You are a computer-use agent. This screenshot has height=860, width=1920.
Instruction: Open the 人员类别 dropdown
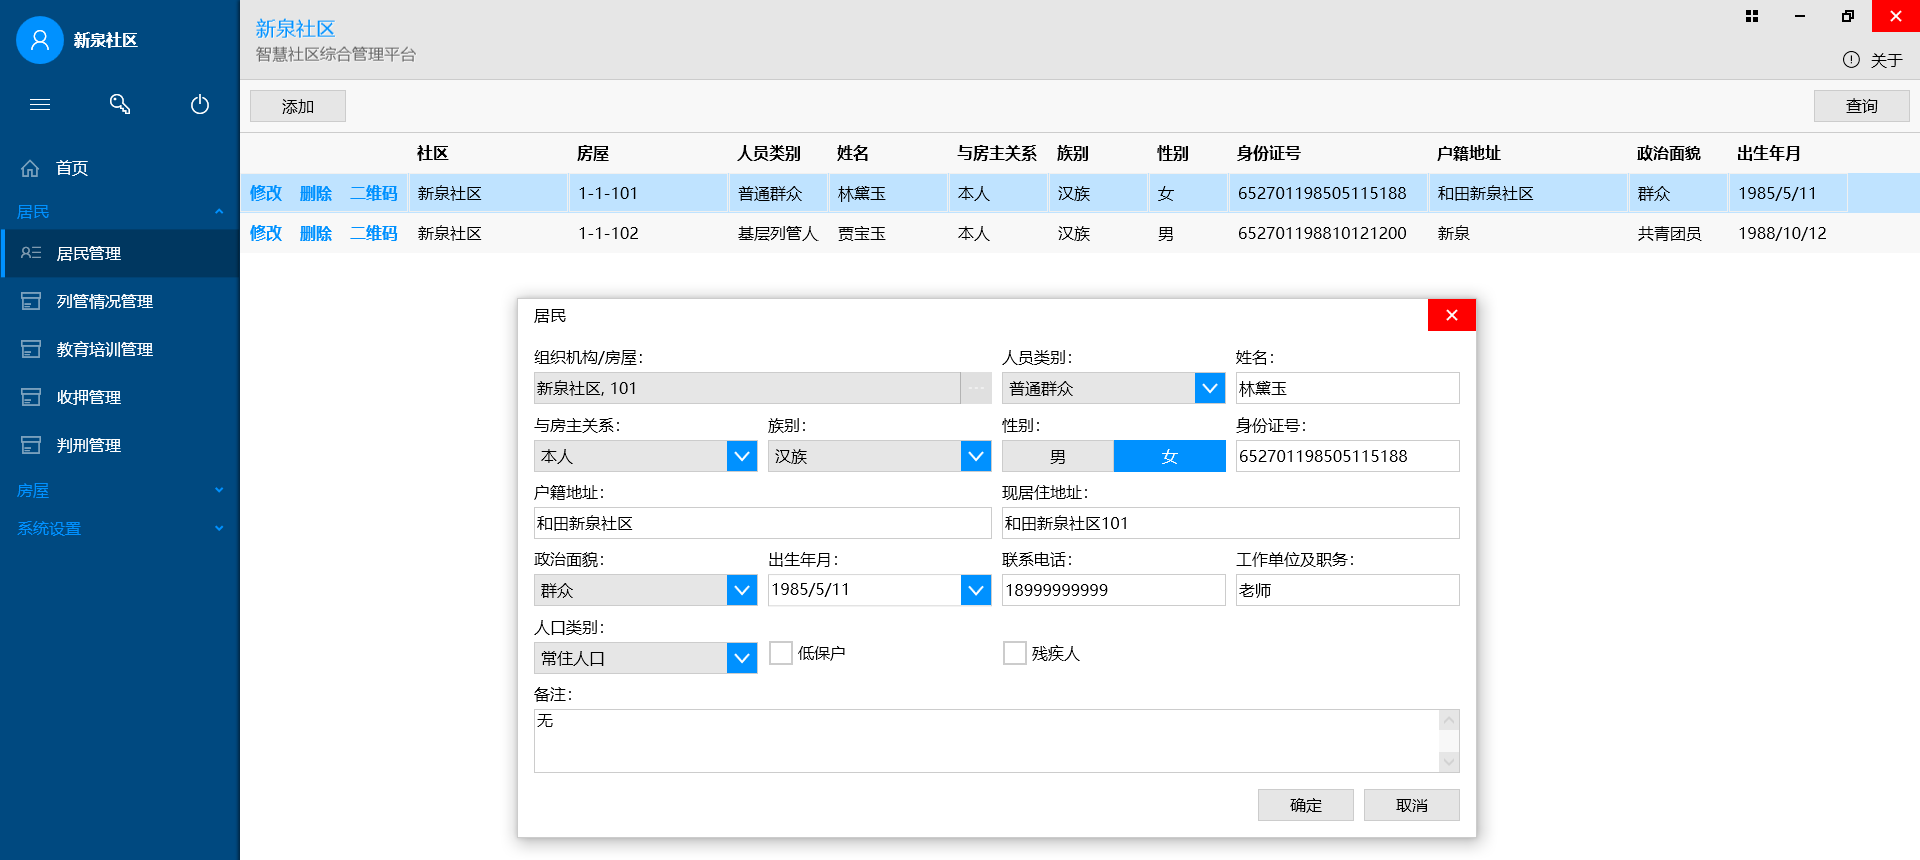1210,388
